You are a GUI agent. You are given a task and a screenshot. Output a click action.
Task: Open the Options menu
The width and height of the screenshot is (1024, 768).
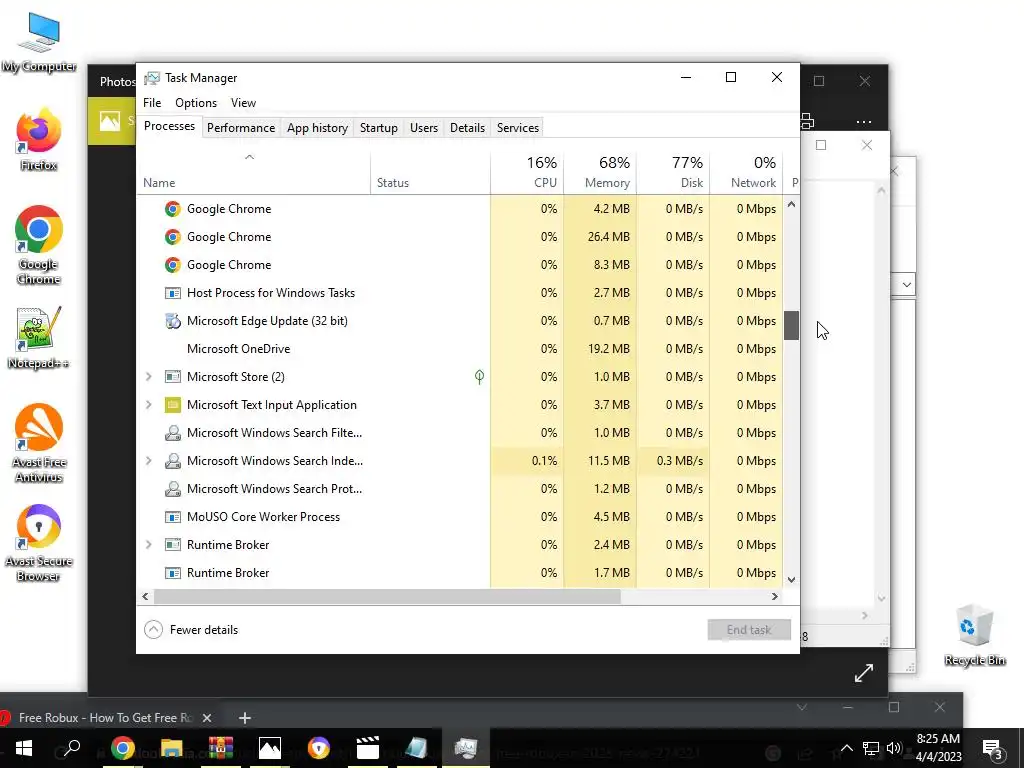coord(195,103)
